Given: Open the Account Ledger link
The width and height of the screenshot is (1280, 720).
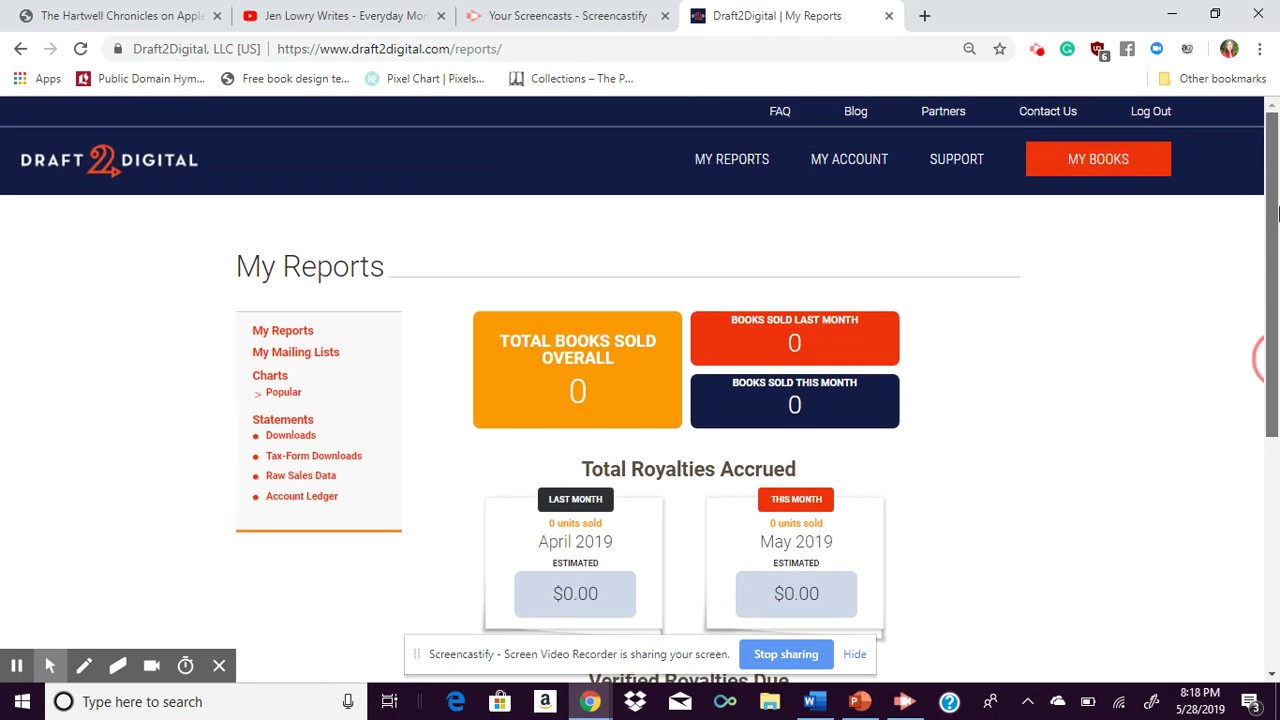Looking at the screenshot, I should click(302, 496).
